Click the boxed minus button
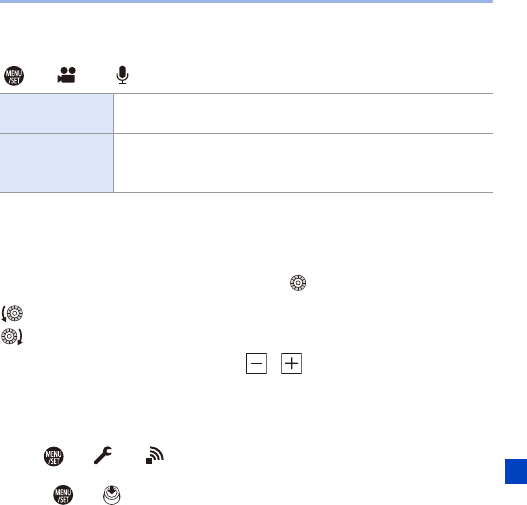Screen dimensions: 527x505 click(256, 363)
